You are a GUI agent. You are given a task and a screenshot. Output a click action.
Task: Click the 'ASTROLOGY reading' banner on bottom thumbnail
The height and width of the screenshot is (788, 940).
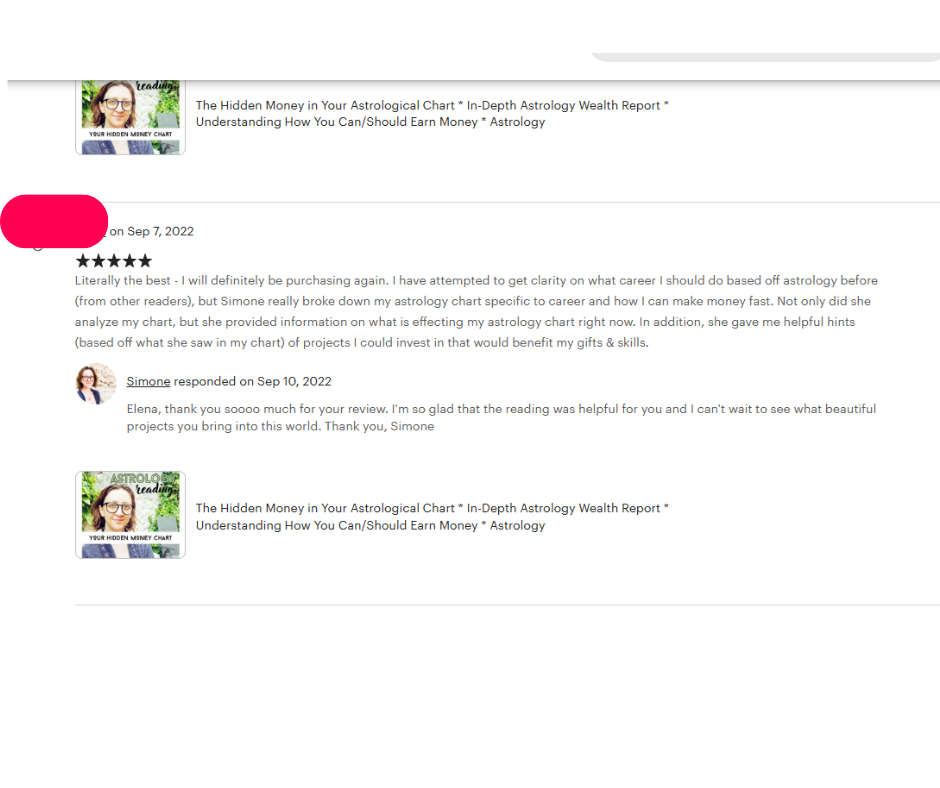coord(144,483)
